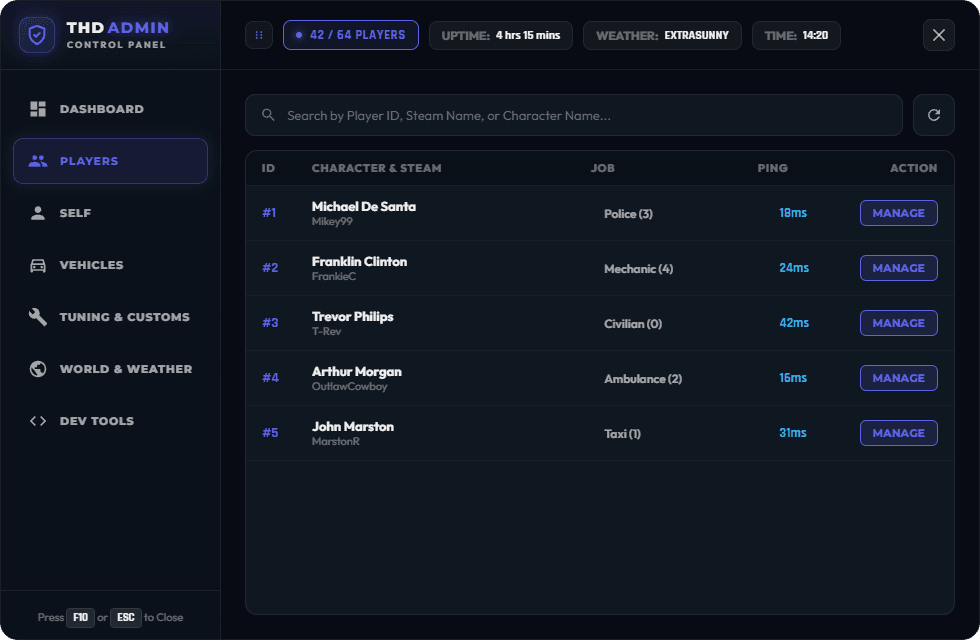Open the Dashboard section

click(110, 109)
